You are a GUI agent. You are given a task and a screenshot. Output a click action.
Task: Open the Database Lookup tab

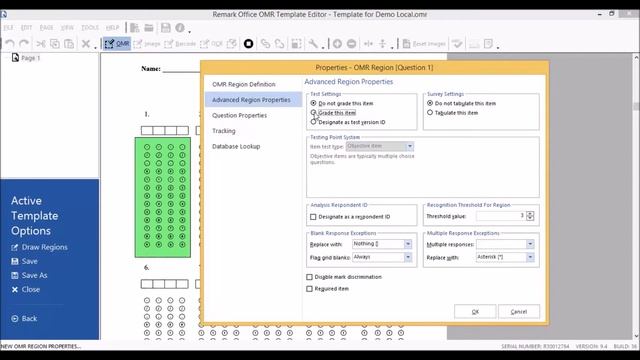pyautogui.click(x=236, y=146)
